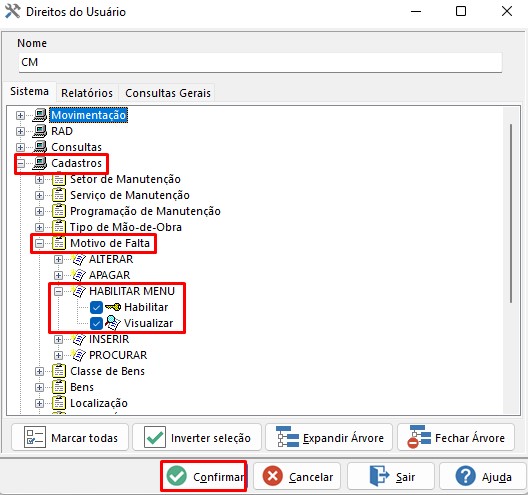
Task: Click the Motivo de Falta notepad icon
Action: [59, 243]
